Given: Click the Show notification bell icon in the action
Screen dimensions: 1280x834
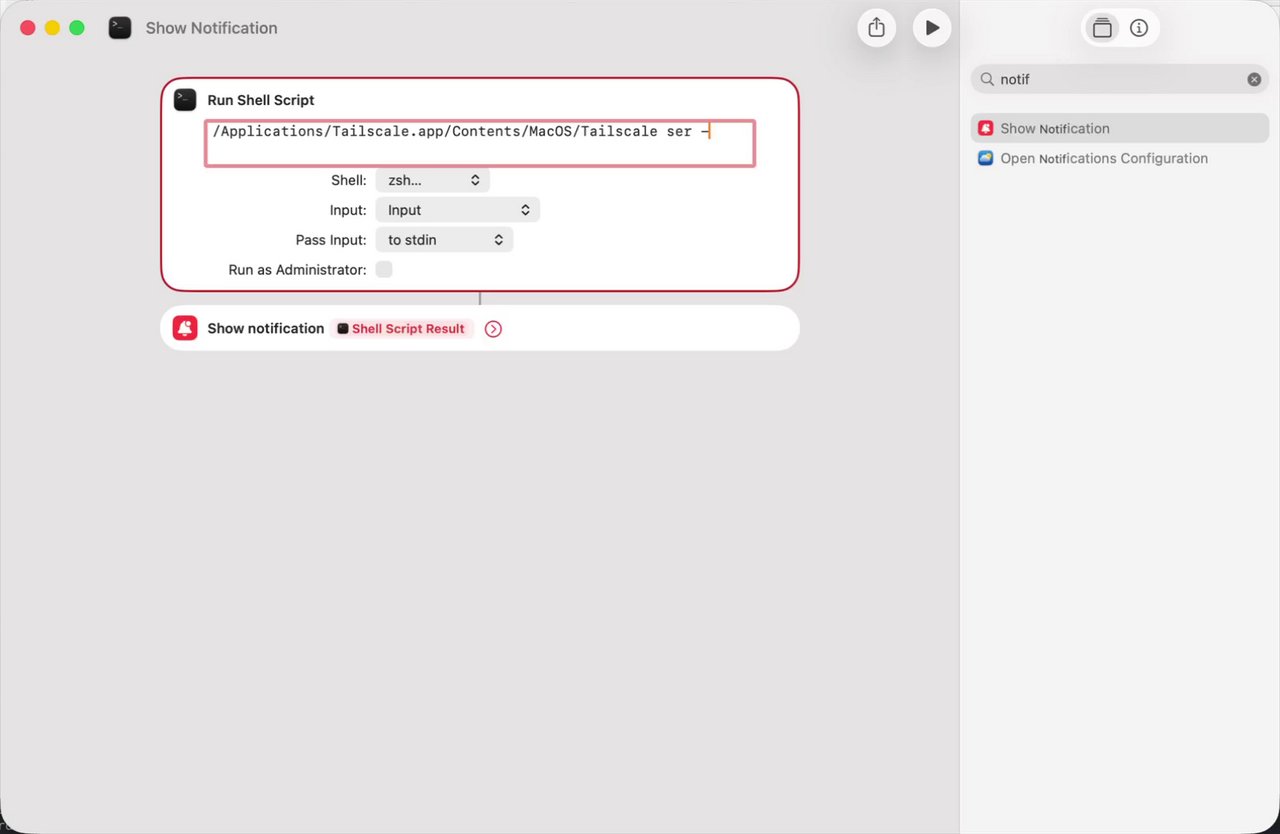Looking at the screenshot, I should [185, 328].
